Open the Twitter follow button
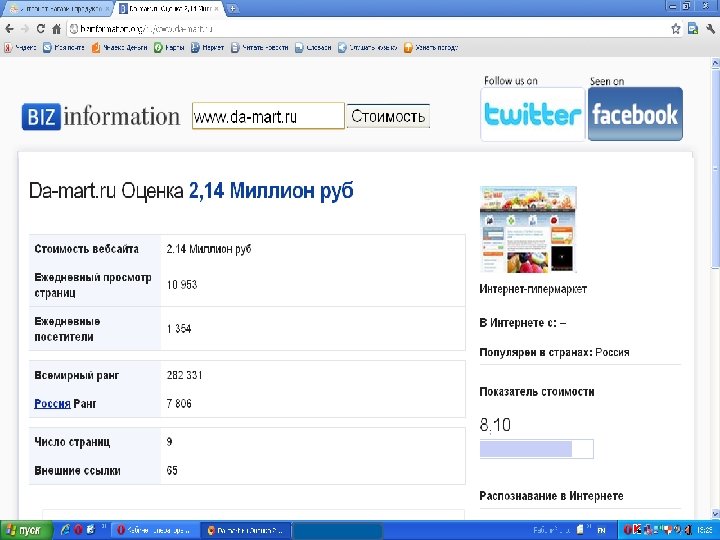Screen dimensions: 720x540 coord(533,114)
